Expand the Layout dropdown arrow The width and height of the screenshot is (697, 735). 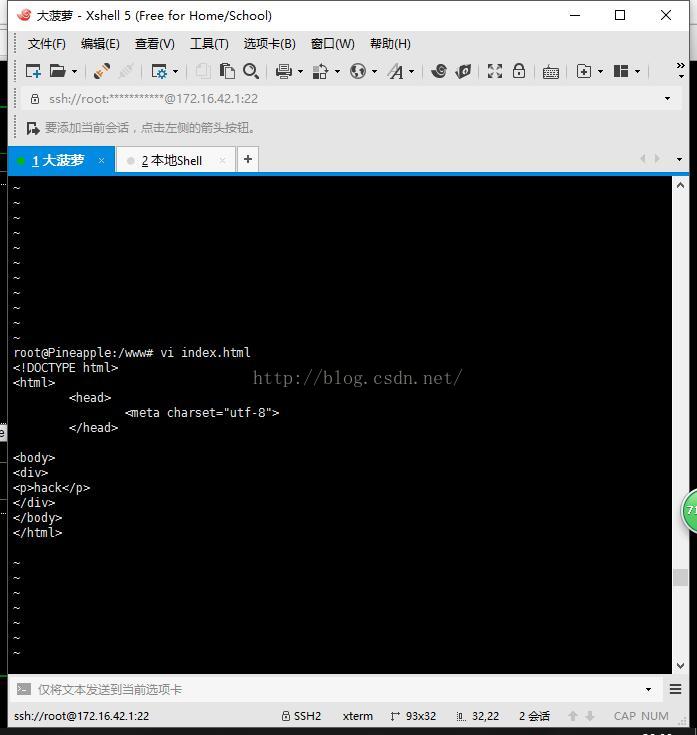tap(637, 72)
